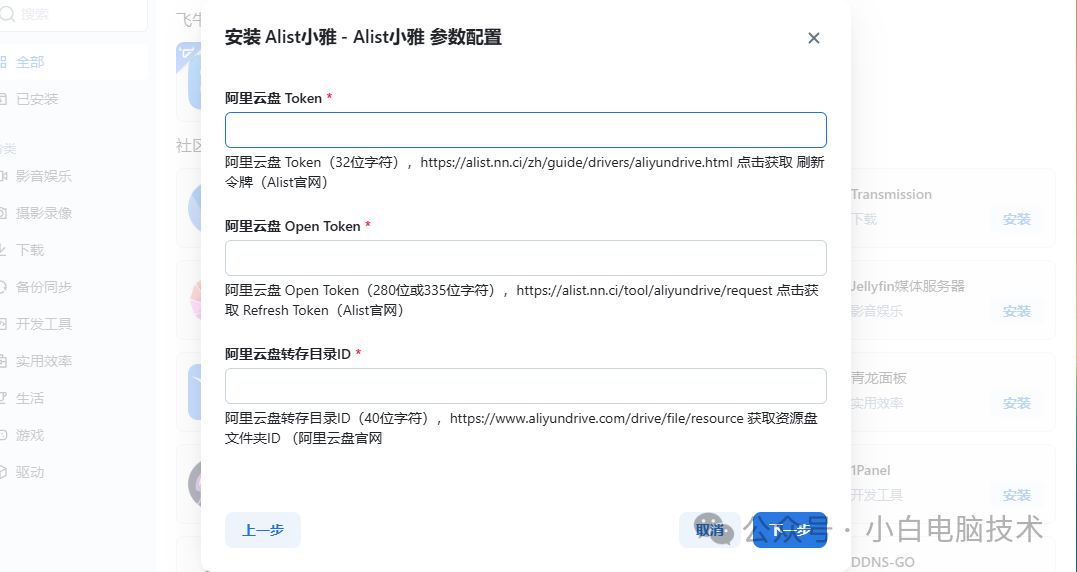Click the 阿里云盘 Token field label
This screenshot has width=1077, height=572.
coord(273,98)
